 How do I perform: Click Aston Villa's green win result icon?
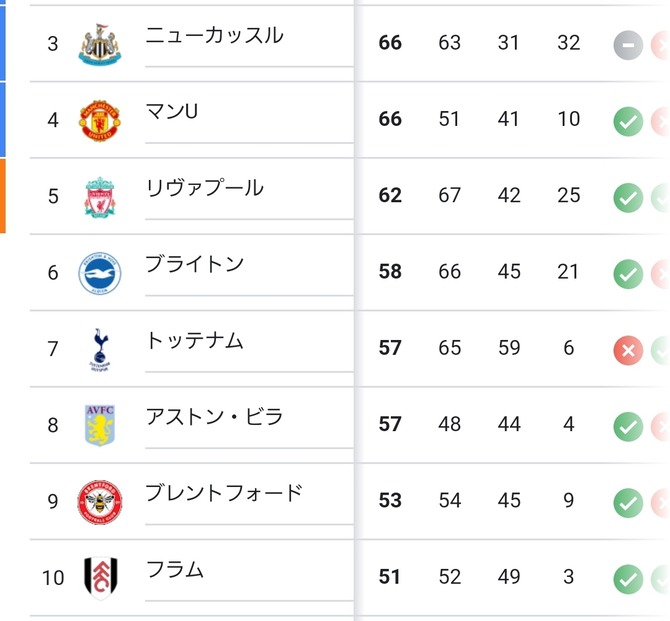(x=628, y=425)
